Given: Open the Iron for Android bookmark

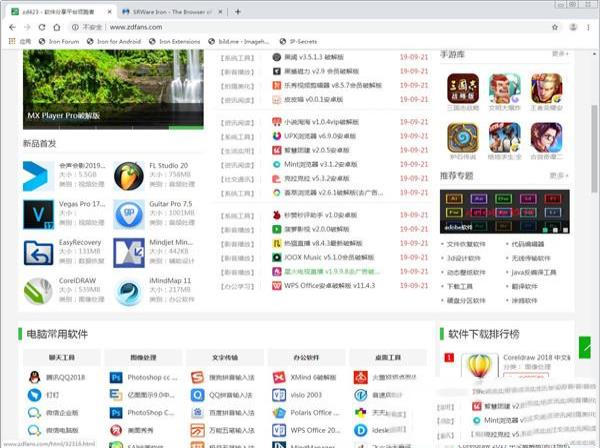Looking at the screenshot, I should pyautogui.click(x=114, y=41).
